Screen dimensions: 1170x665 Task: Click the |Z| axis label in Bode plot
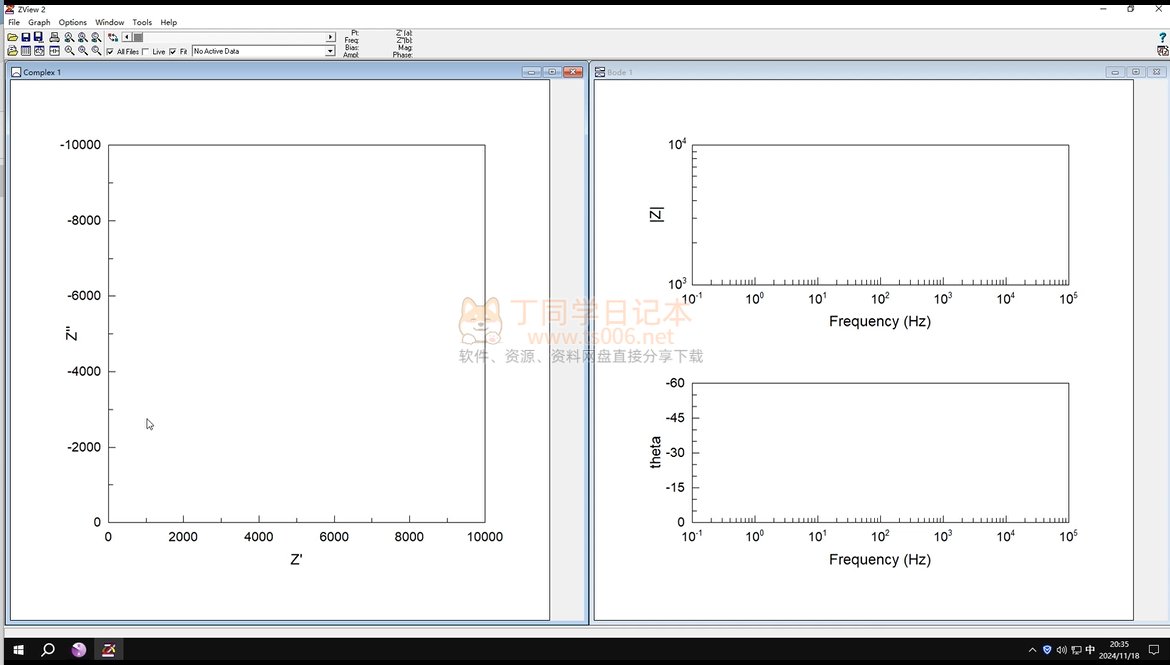[657, 215]
